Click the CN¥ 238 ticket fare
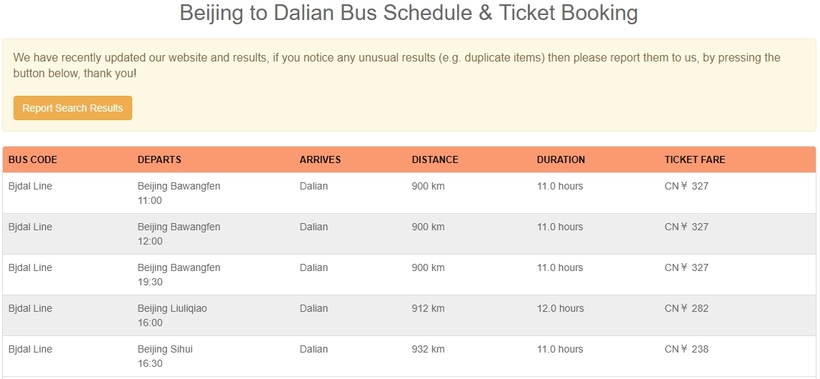The height and width of the screenshot is (379, 820). tap(686, 349)
